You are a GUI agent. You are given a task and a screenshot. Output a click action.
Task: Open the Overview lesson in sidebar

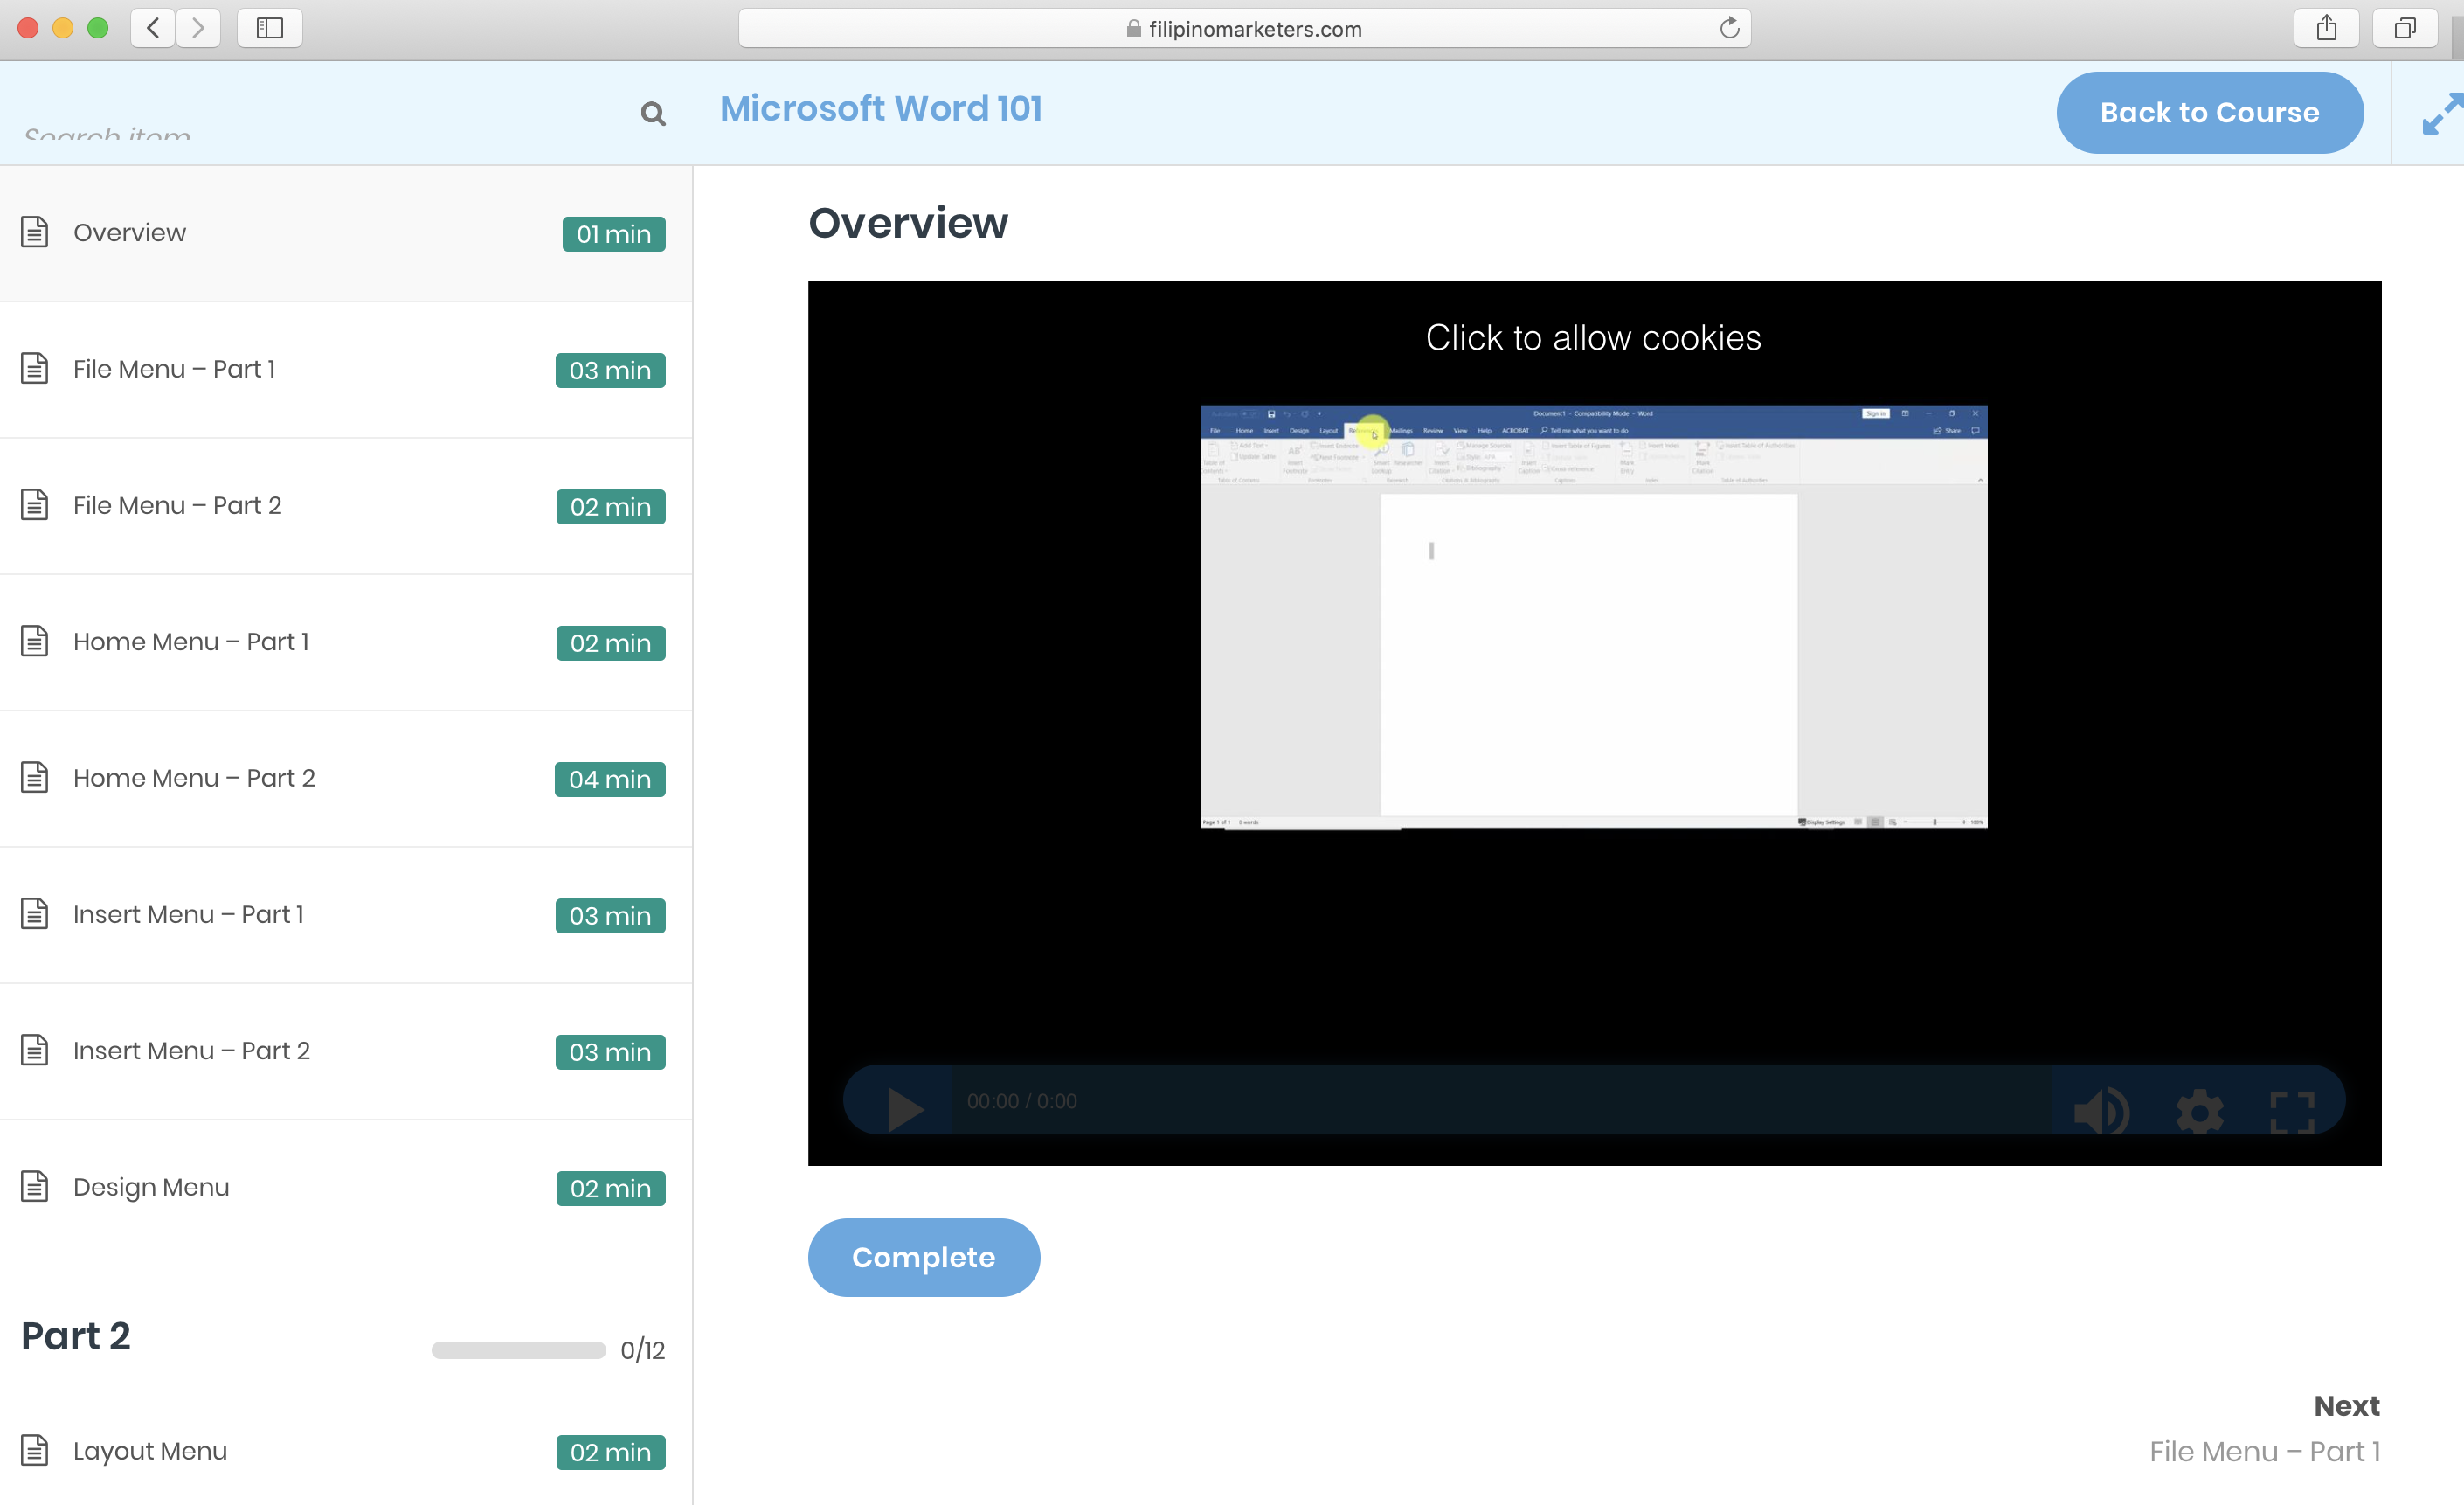[346, 233]
